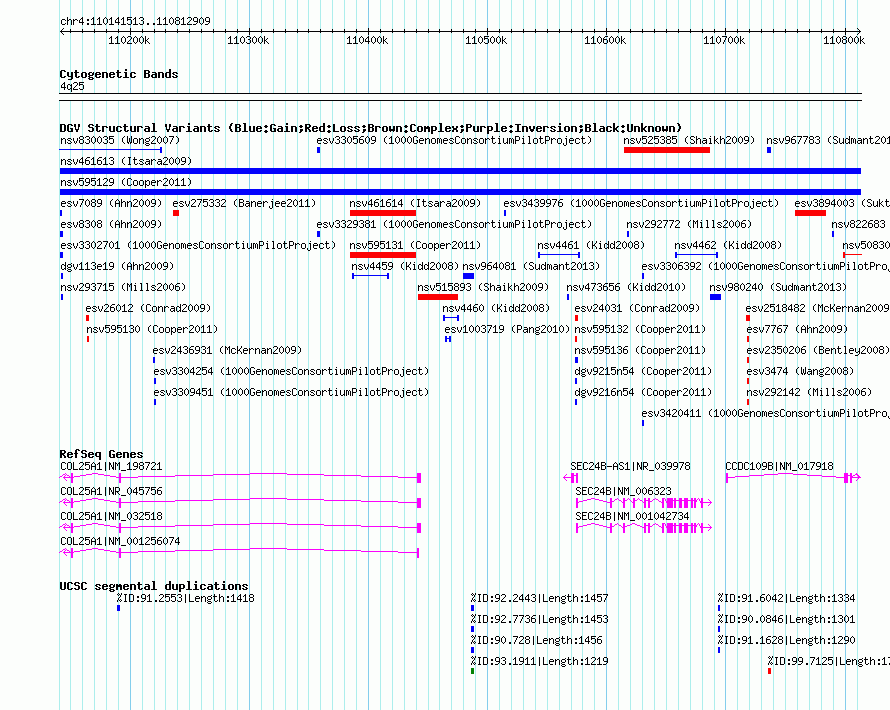This screenshot has width=890, height=710.
Task: Click the nsv461614 (Itsara2009) red bar
Action: pos(383,213)
